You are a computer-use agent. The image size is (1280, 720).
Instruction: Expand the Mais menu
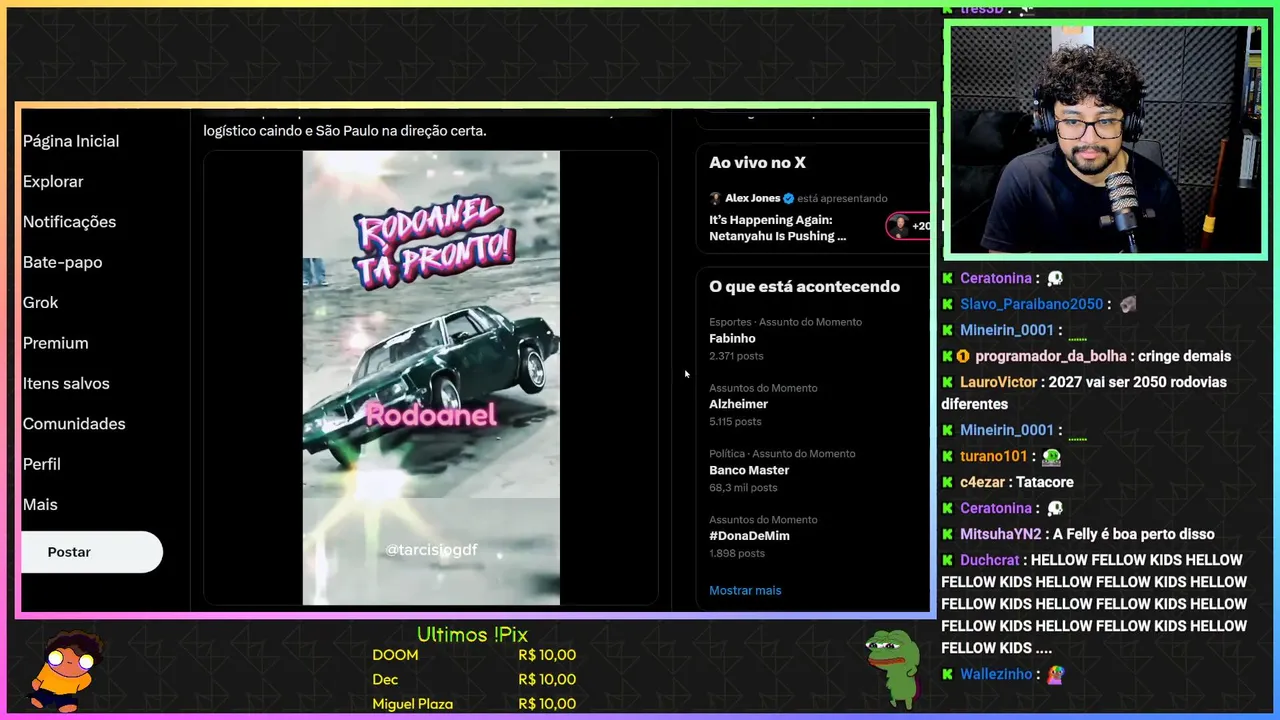40,504
